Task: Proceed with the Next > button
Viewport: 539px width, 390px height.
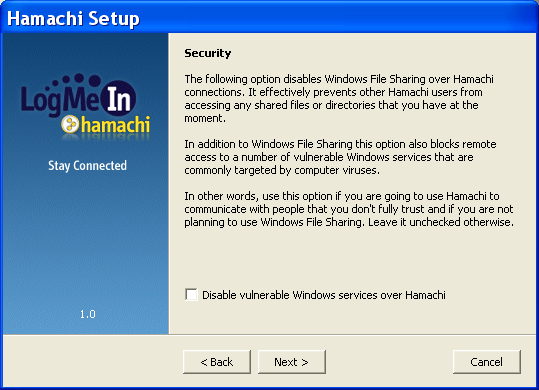Action: [292, 362]
